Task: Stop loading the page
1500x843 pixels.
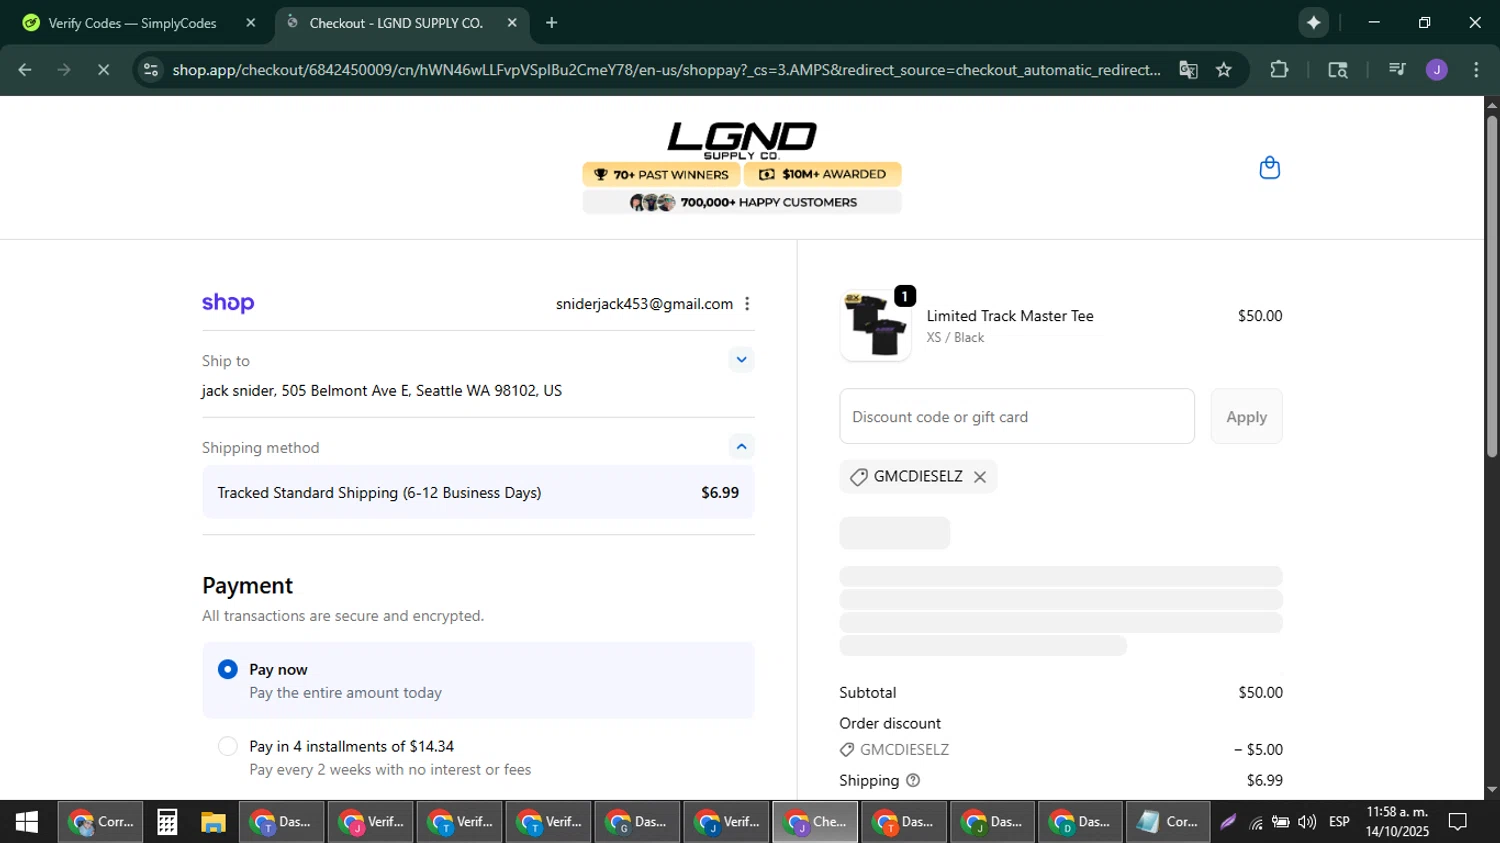Action: [103, 70]
